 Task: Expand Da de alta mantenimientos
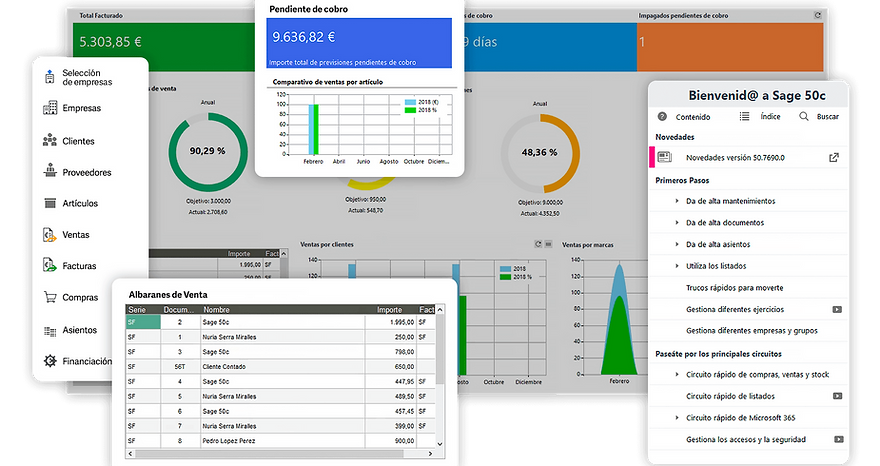tap(676, 201)
